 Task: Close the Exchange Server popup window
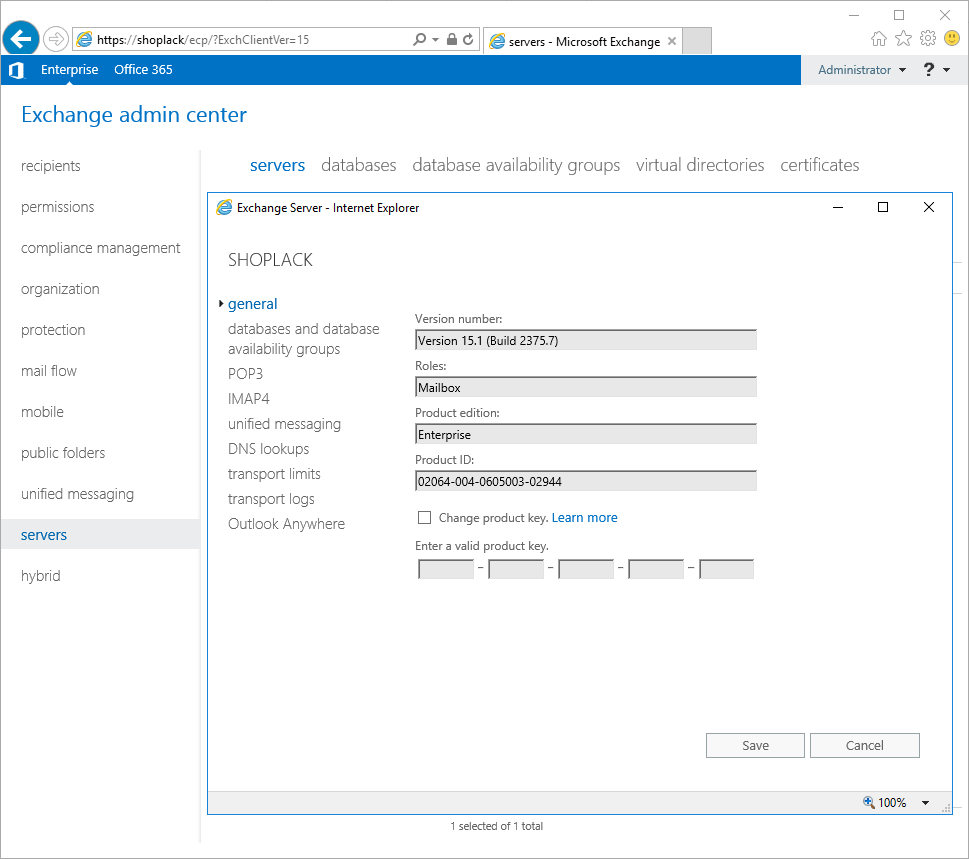pos(929,208)
